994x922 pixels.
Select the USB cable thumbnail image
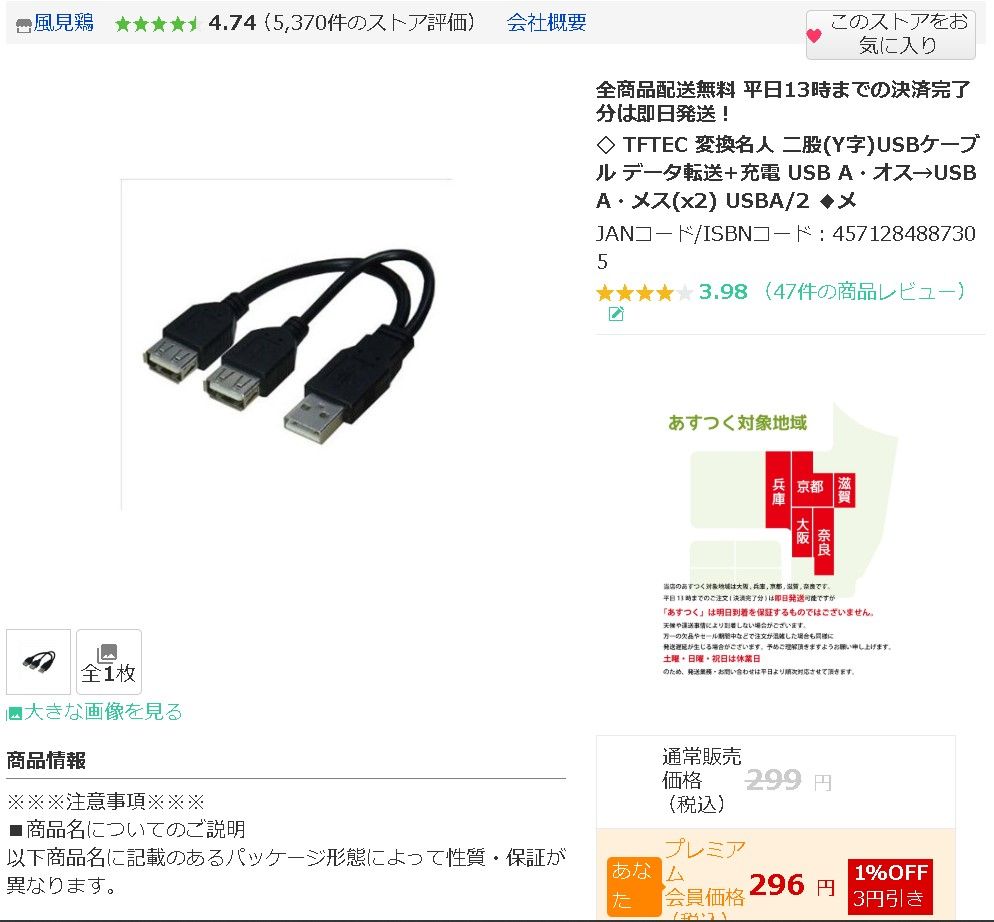pos(38,661)
